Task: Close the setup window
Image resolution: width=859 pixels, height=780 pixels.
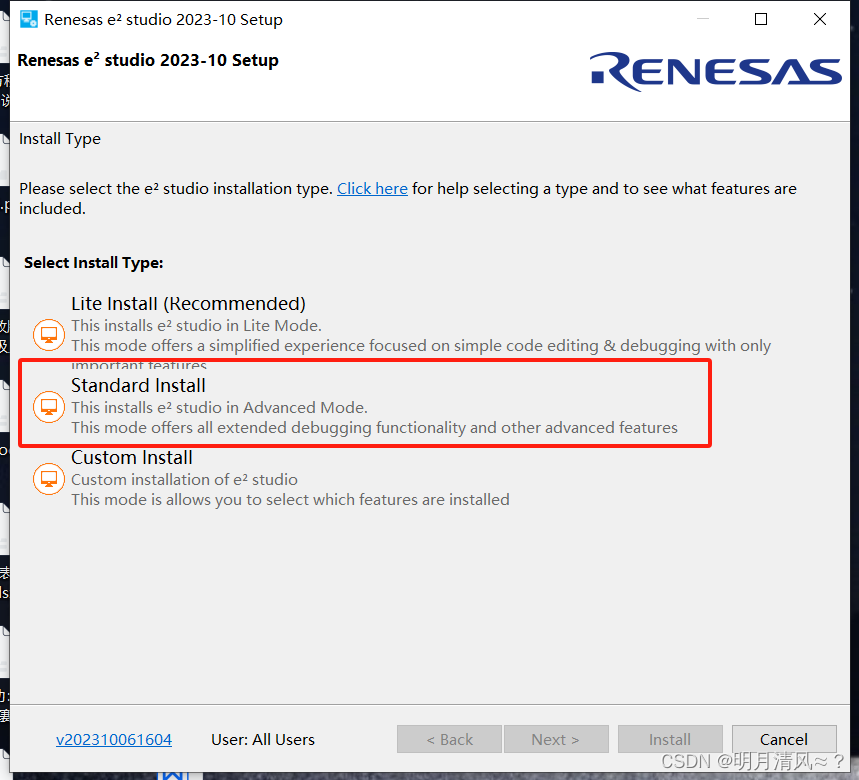Action: [820, 19]
